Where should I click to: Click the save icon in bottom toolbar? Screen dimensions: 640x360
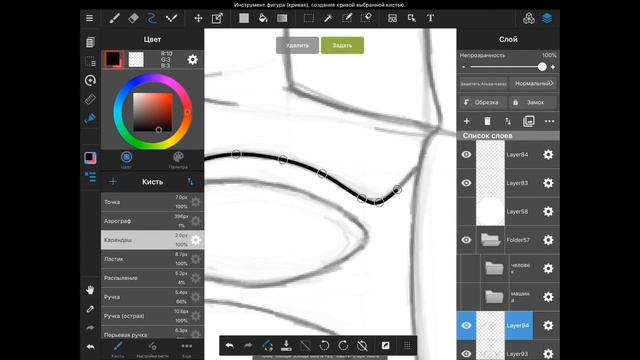pyautogui.click(x=287, y=346)
